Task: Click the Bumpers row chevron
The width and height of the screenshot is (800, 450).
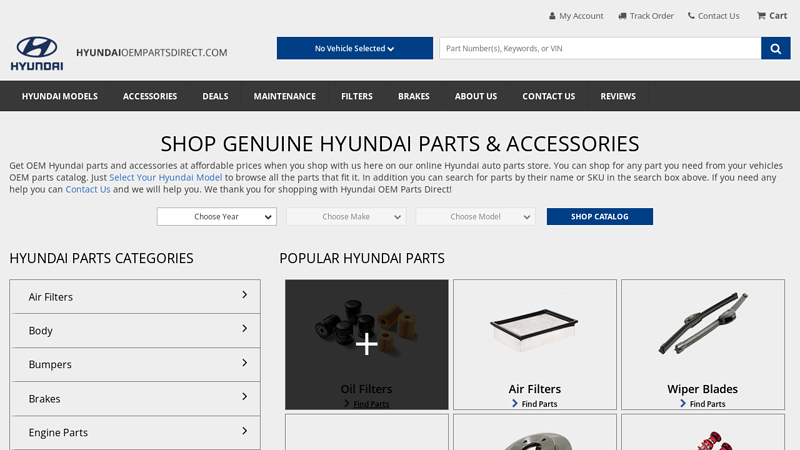Action: point(245,363)
